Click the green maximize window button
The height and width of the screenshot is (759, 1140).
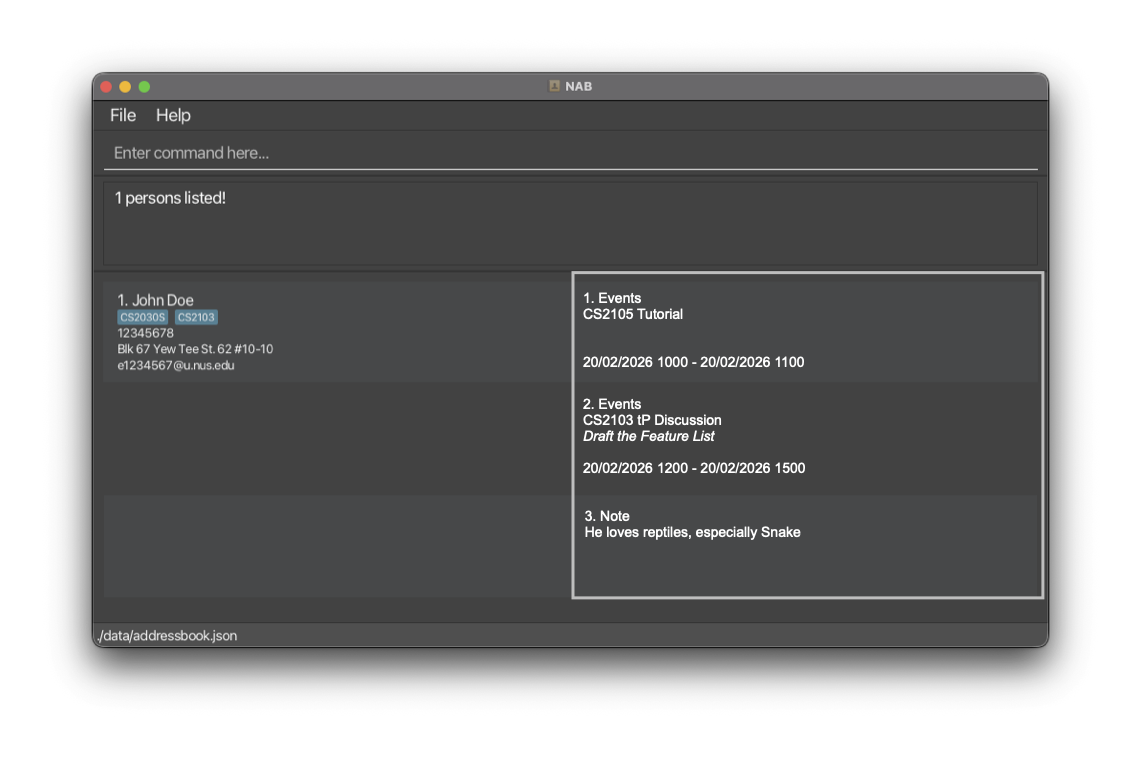(144, 87)
